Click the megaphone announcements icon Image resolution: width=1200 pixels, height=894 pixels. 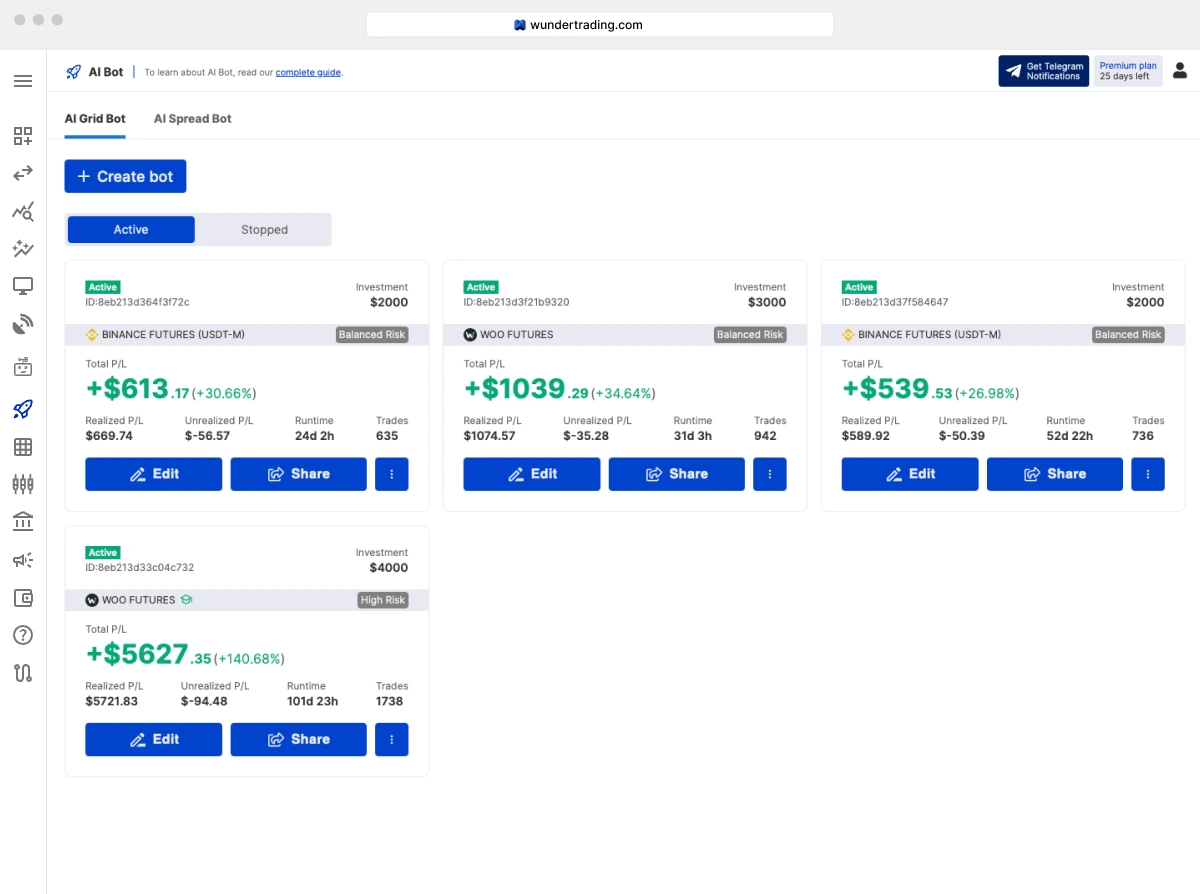[23, 559]
